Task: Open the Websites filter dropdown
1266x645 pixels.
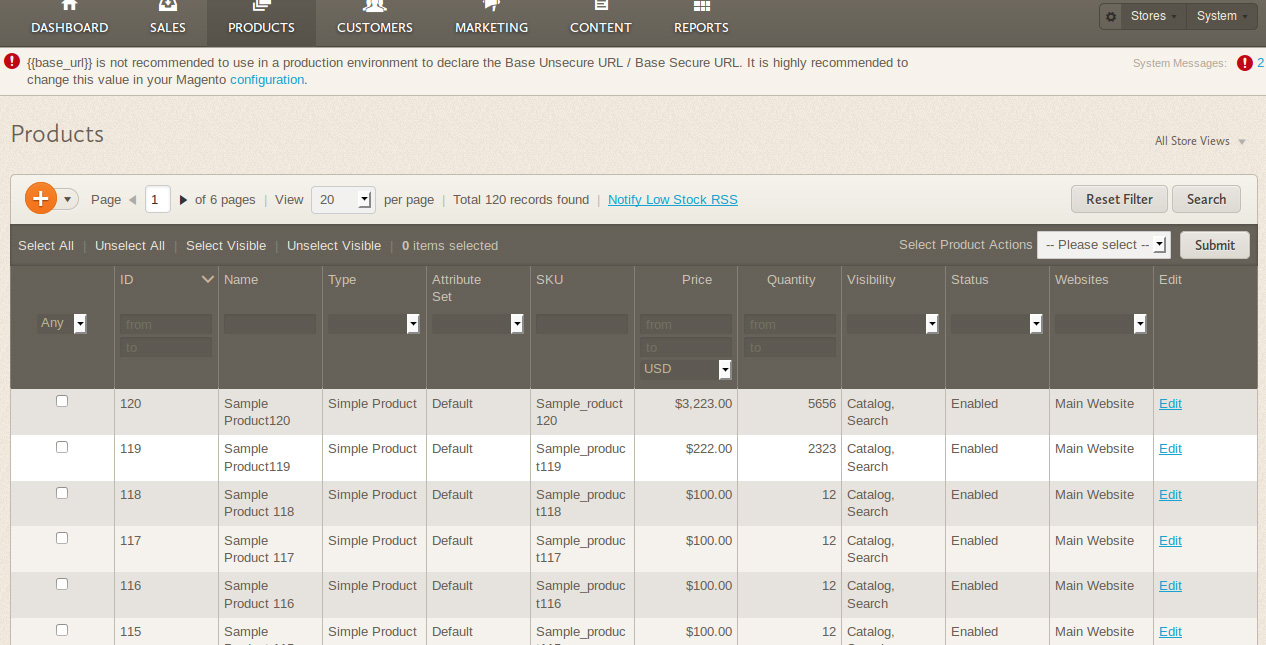Action: click(x=1101, y=324)
